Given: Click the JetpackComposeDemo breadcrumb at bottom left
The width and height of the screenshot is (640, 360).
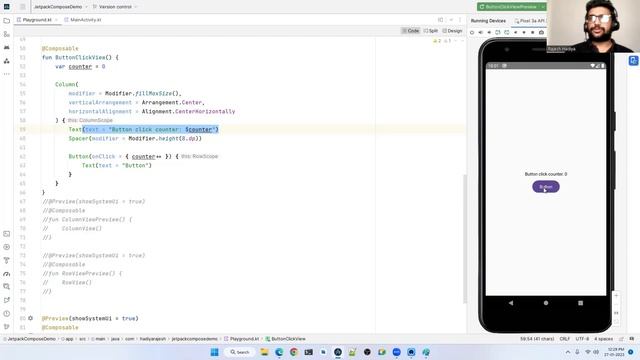Looking at the screenshot, I should click(x=29, y=339).
